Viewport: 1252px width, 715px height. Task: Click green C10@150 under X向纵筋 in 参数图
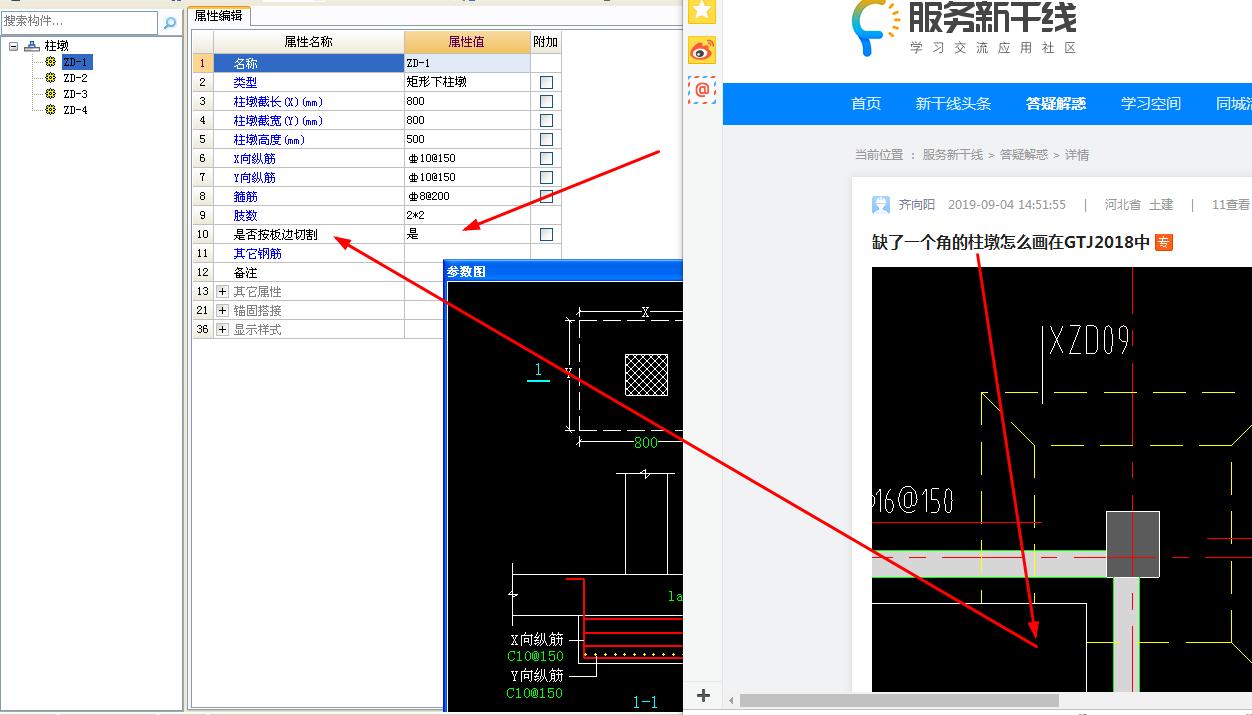point(535,656)
